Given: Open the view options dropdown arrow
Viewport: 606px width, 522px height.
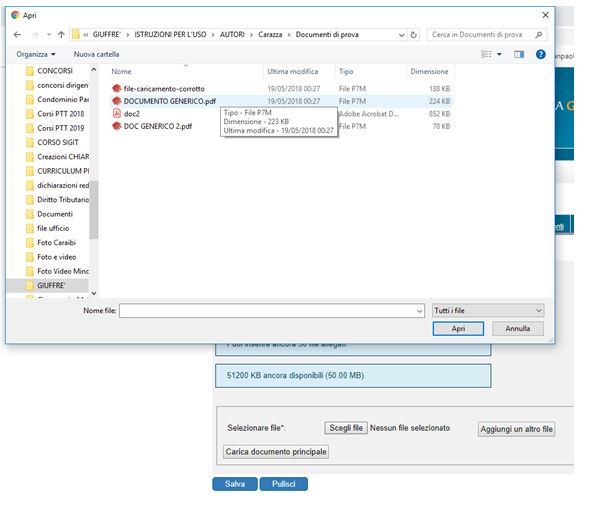Looking at the screenshot, I should 501,54.
